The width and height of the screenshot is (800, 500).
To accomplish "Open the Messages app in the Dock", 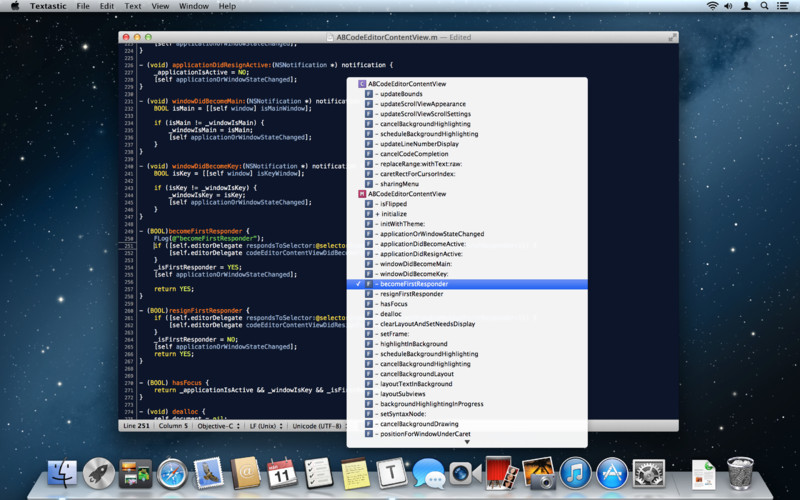I will pos(428,471).
